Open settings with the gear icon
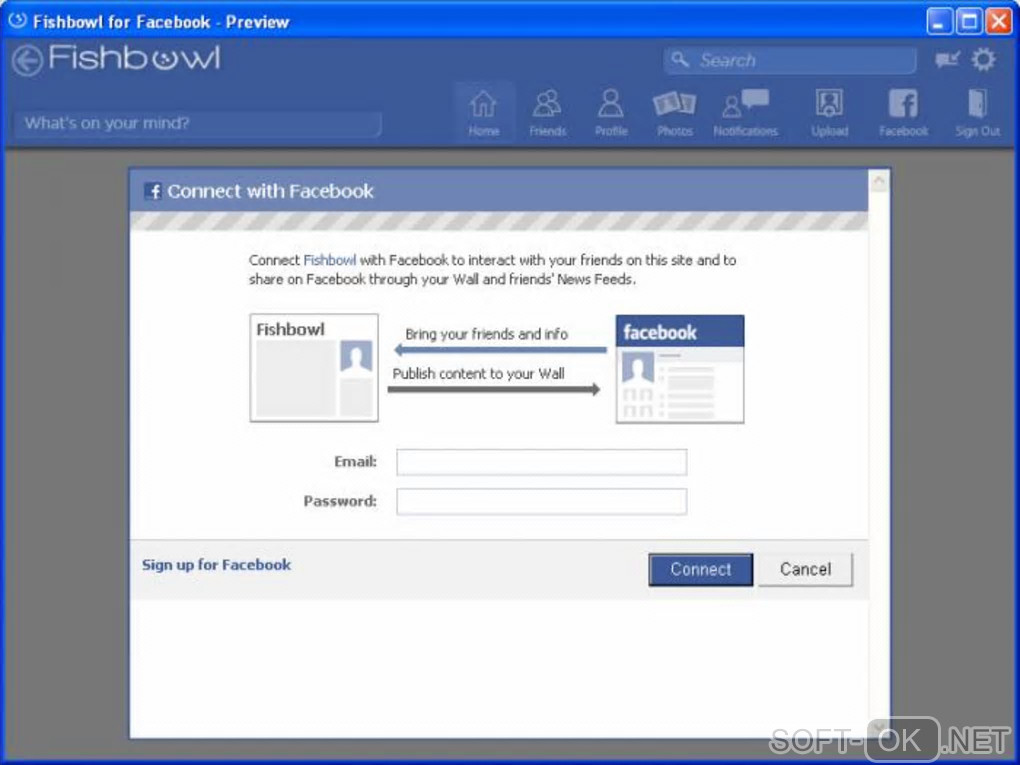 (x=983, y=60)
